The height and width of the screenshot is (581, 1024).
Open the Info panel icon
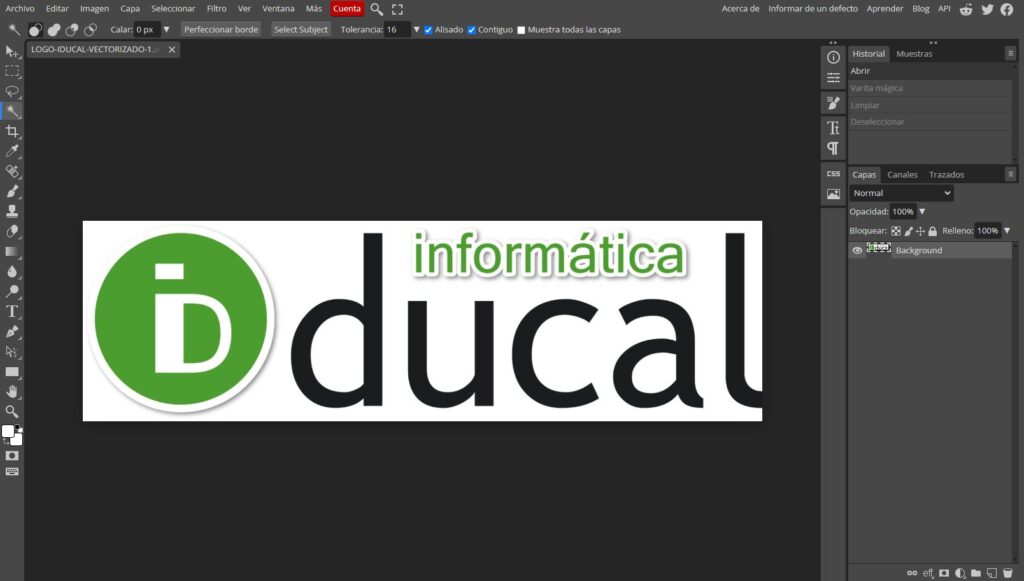point(833,57)
